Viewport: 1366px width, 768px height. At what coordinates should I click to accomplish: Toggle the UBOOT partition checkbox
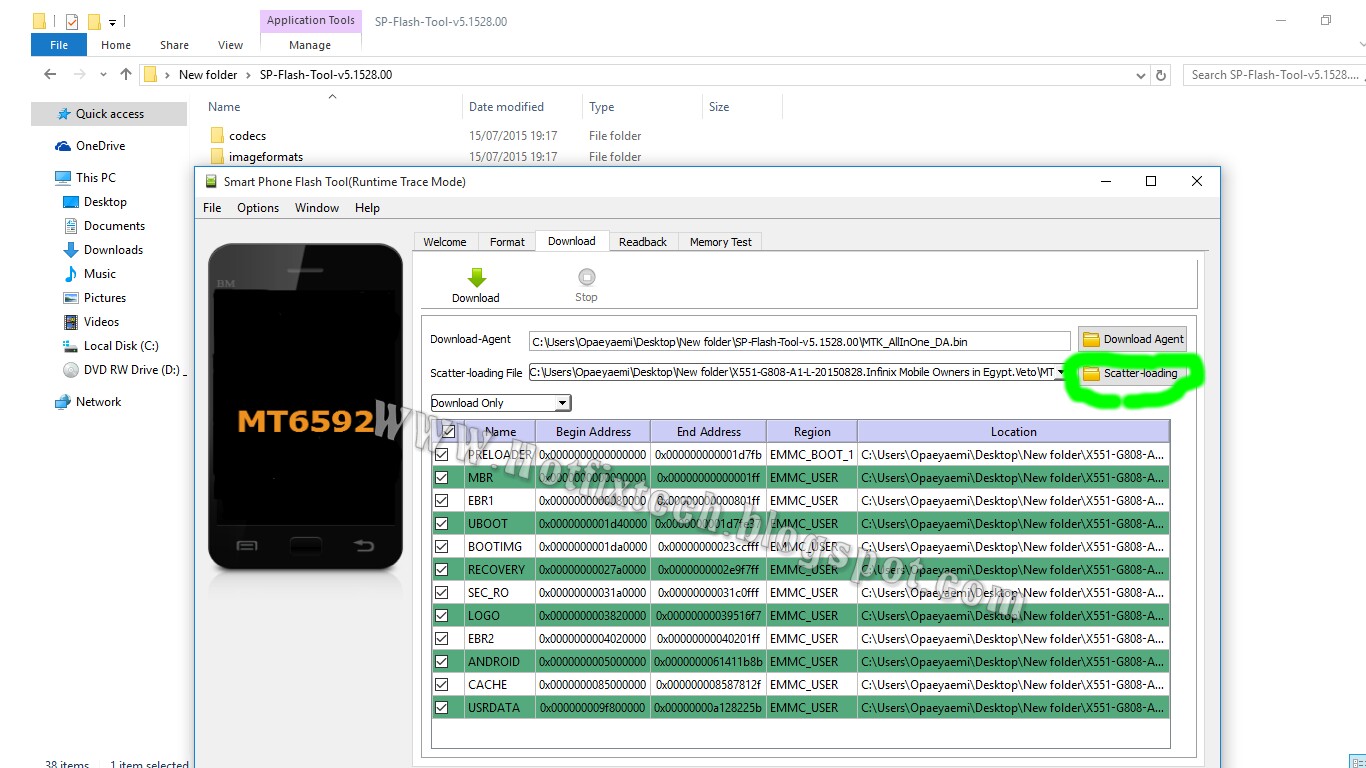tap(442, 524)
